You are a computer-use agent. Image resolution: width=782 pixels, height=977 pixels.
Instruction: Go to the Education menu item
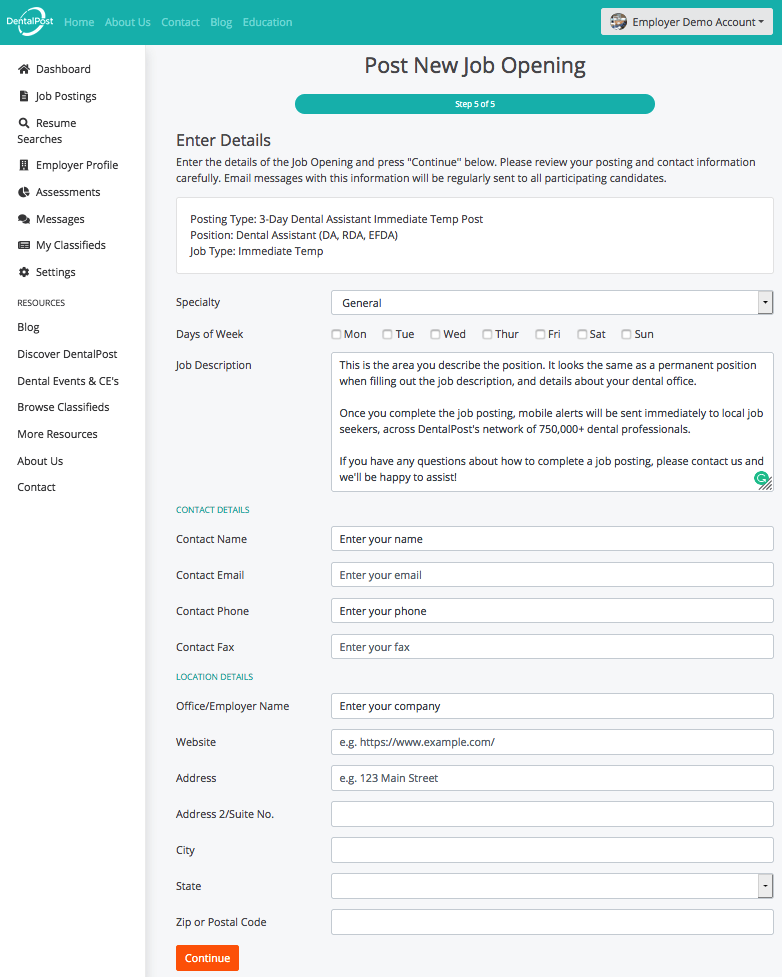(267, 21)
